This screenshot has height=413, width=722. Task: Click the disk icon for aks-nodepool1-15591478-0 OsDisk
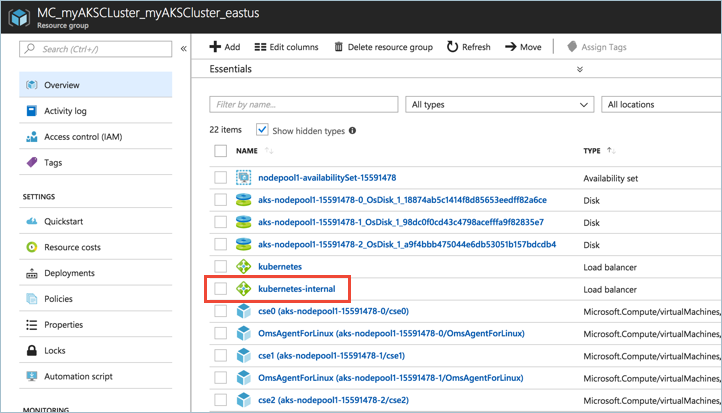click(244, 200)
